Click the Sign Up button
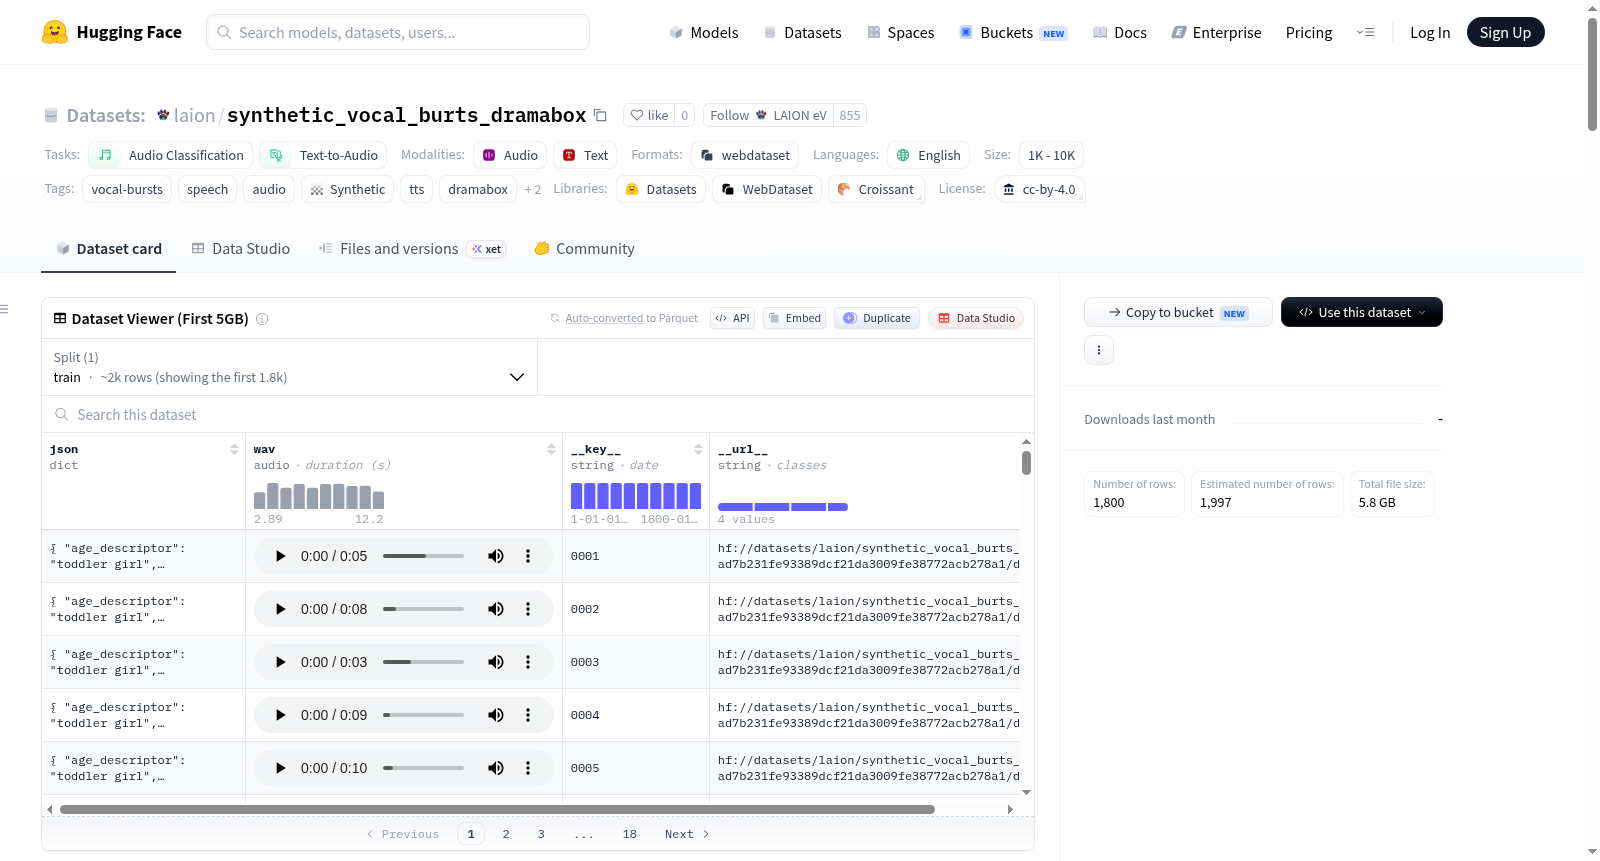 [1506, 32]
